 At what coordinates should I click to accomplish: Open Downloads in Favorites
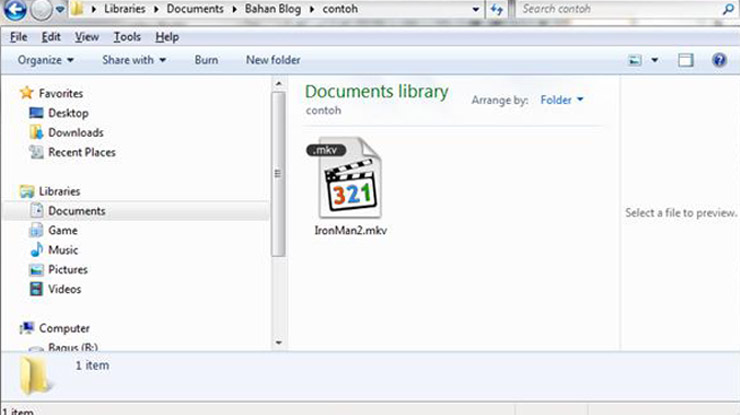[x=76, y=133]
